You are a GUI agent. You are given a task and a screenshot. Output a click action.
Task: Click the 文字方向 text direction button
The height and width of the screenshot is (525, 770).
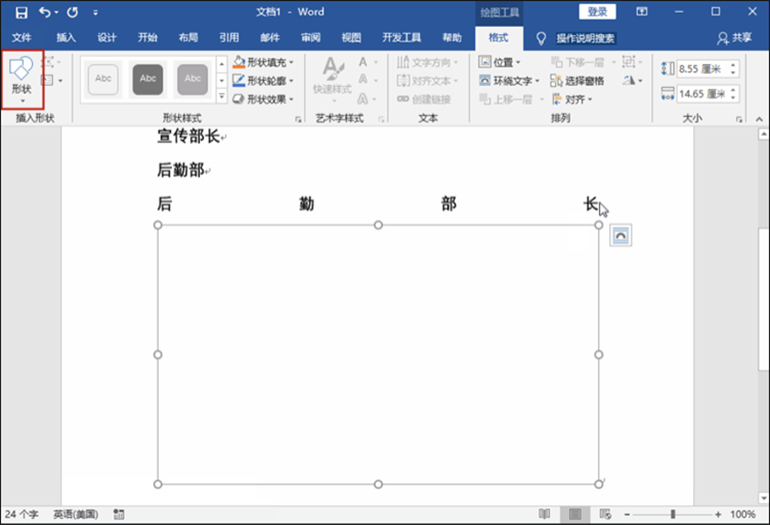[x=427, y=62]
